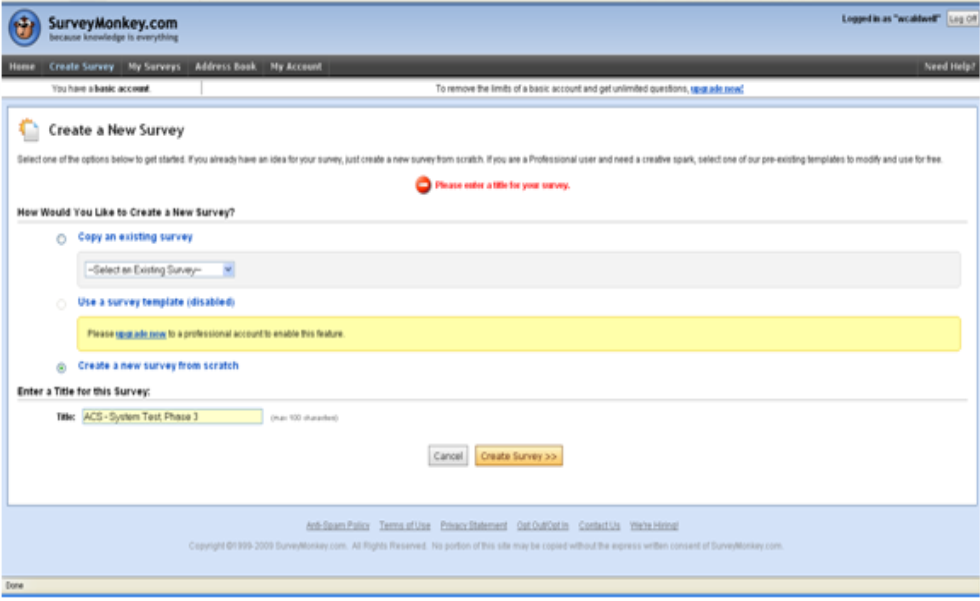Click the Create Survey >> button
The image size is (980, 601).
pyautogui.click(x=519, y=456)
